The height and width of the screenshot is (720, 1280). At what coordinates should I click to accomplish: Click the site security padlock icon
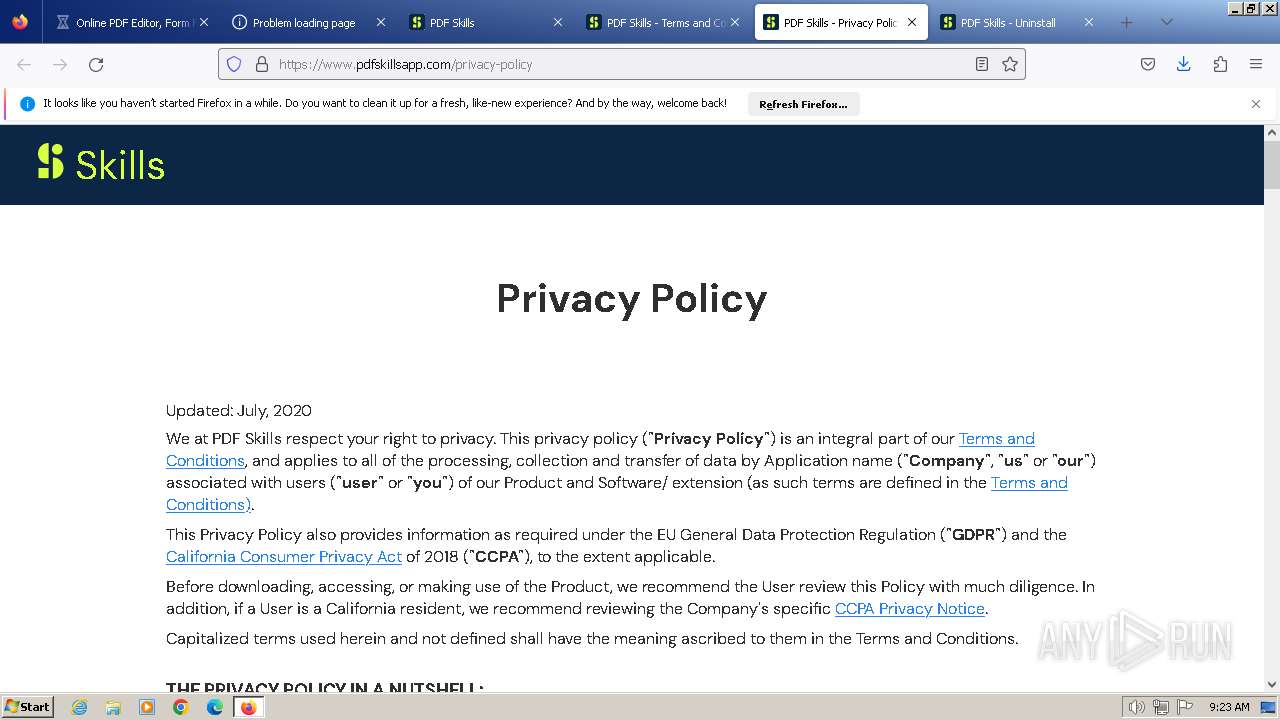click(262, 64)
